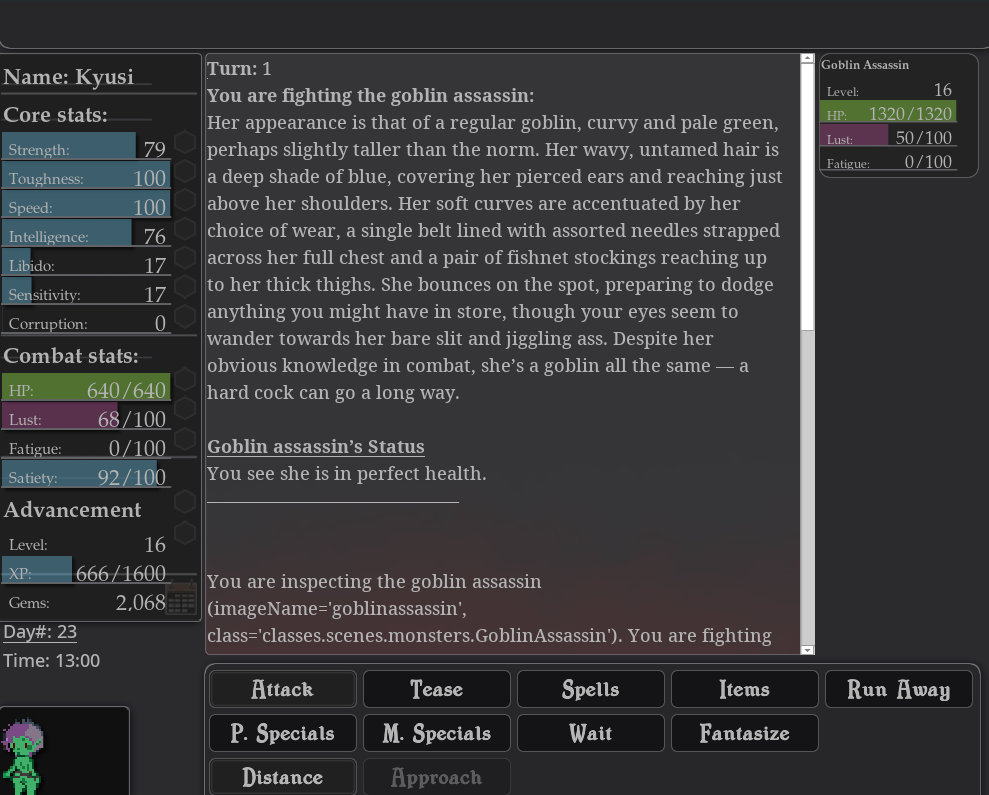
Task: Click the scroll down arrow of combat text
Action: click(x=808, y=650)
